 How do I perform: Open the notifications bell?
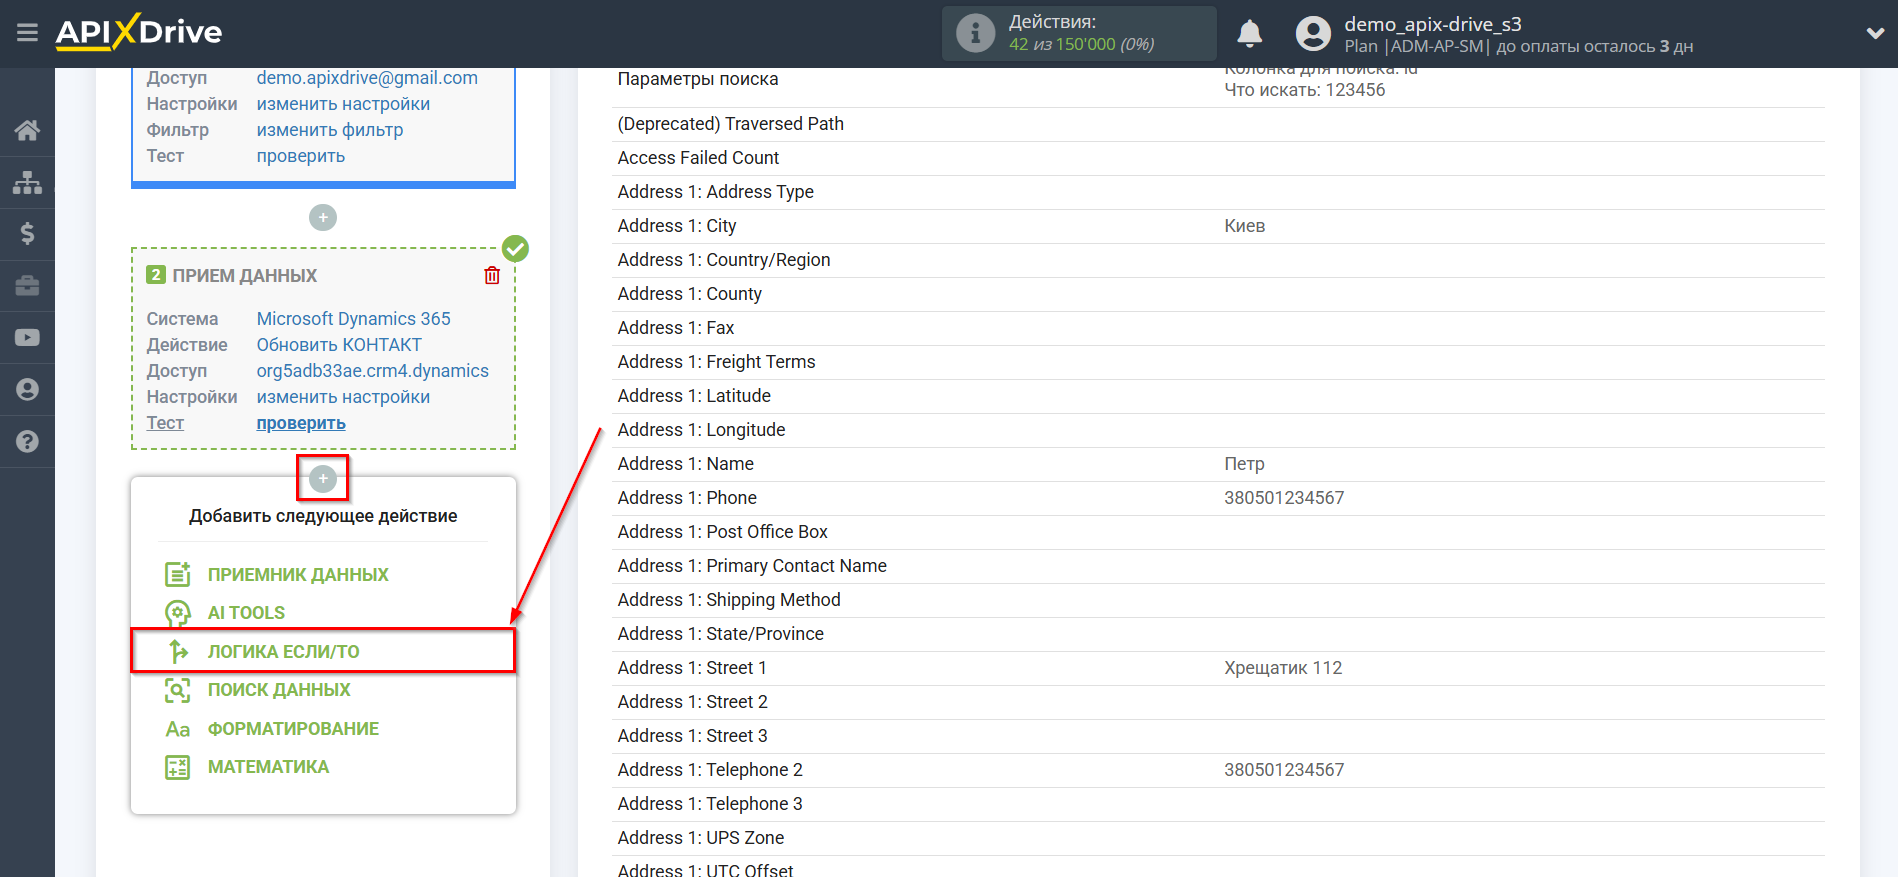click(1249, 34)
